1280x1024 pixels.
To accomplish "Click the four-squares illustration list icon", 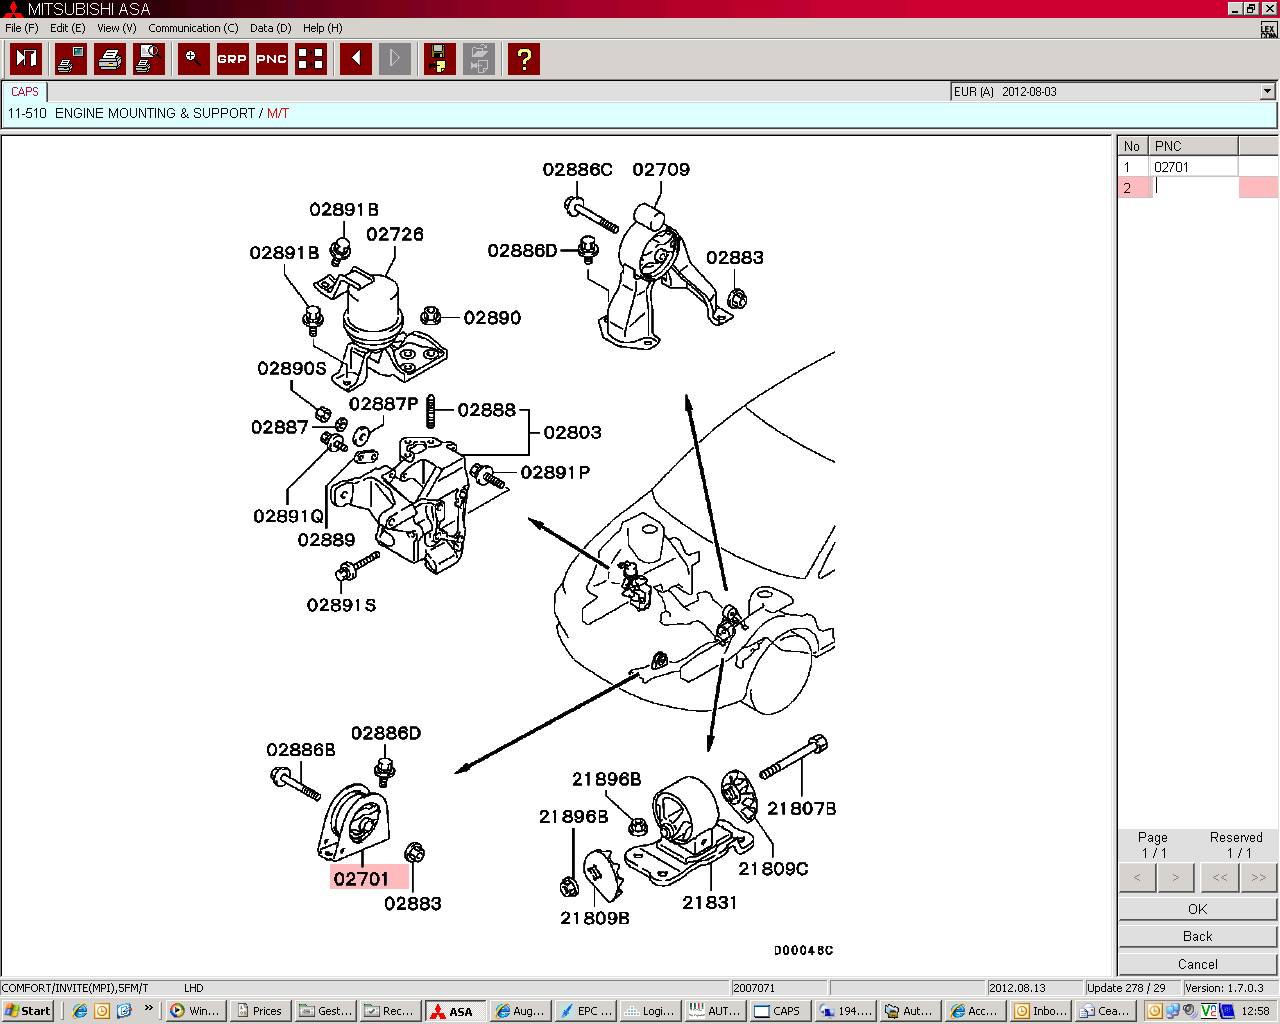I will (x=311, y=59).
